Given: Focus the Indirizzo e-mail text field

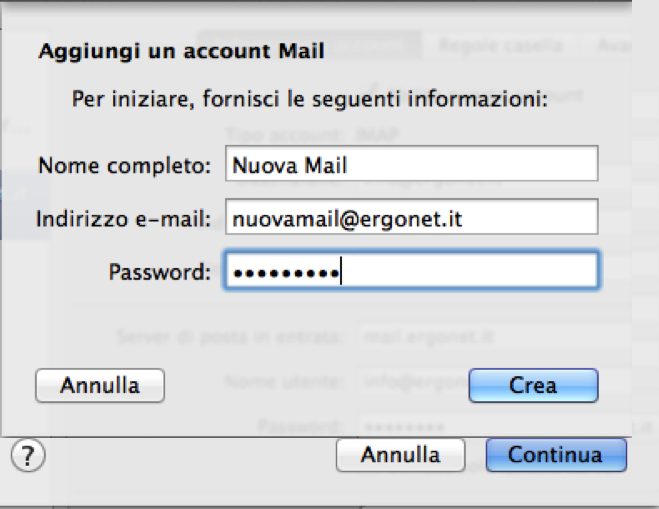Looking at the screenshot, I should (411, 217).
